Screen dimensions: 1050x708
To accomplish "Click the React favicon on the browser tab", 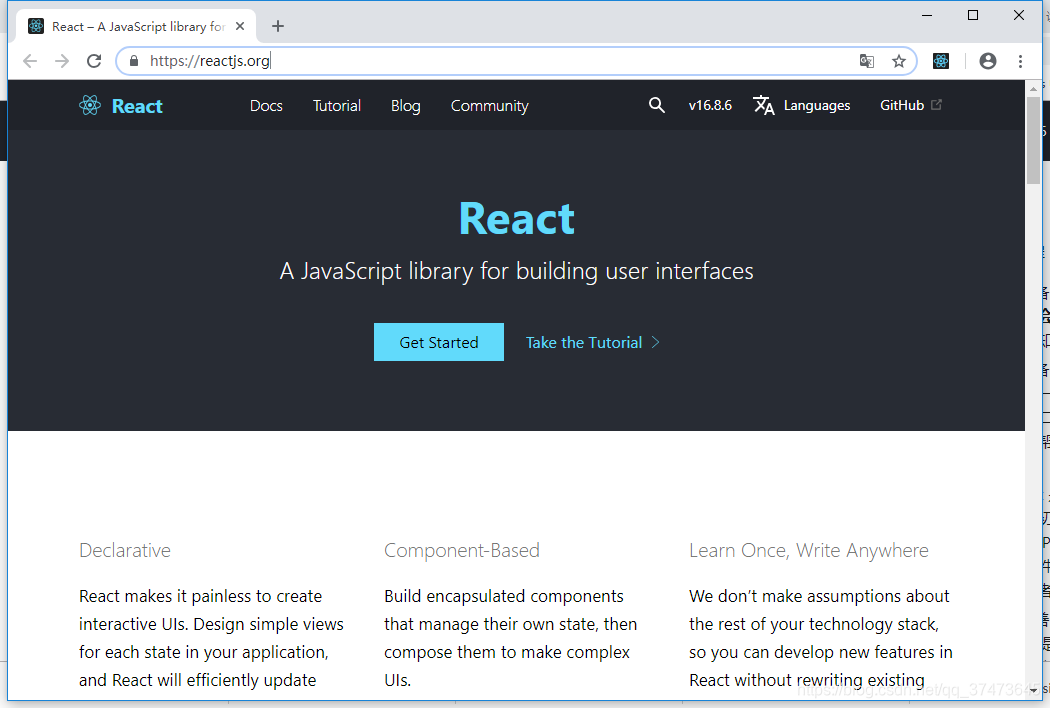I will tap(35, 26).
